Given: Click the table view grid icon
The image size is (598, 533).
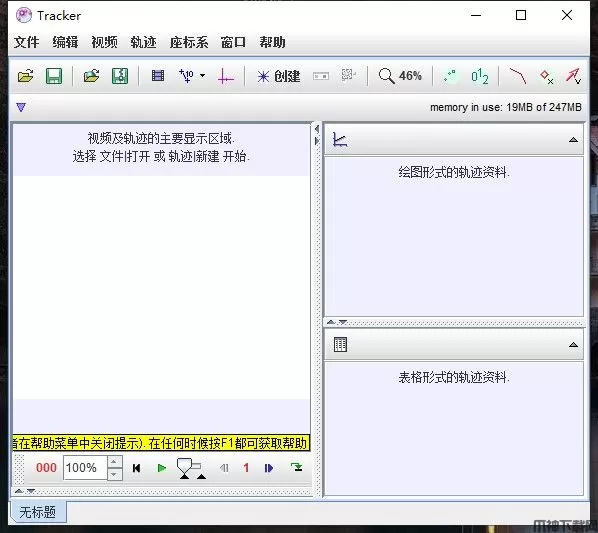Looking at the screenshot, I should click(x=340, y=345).
